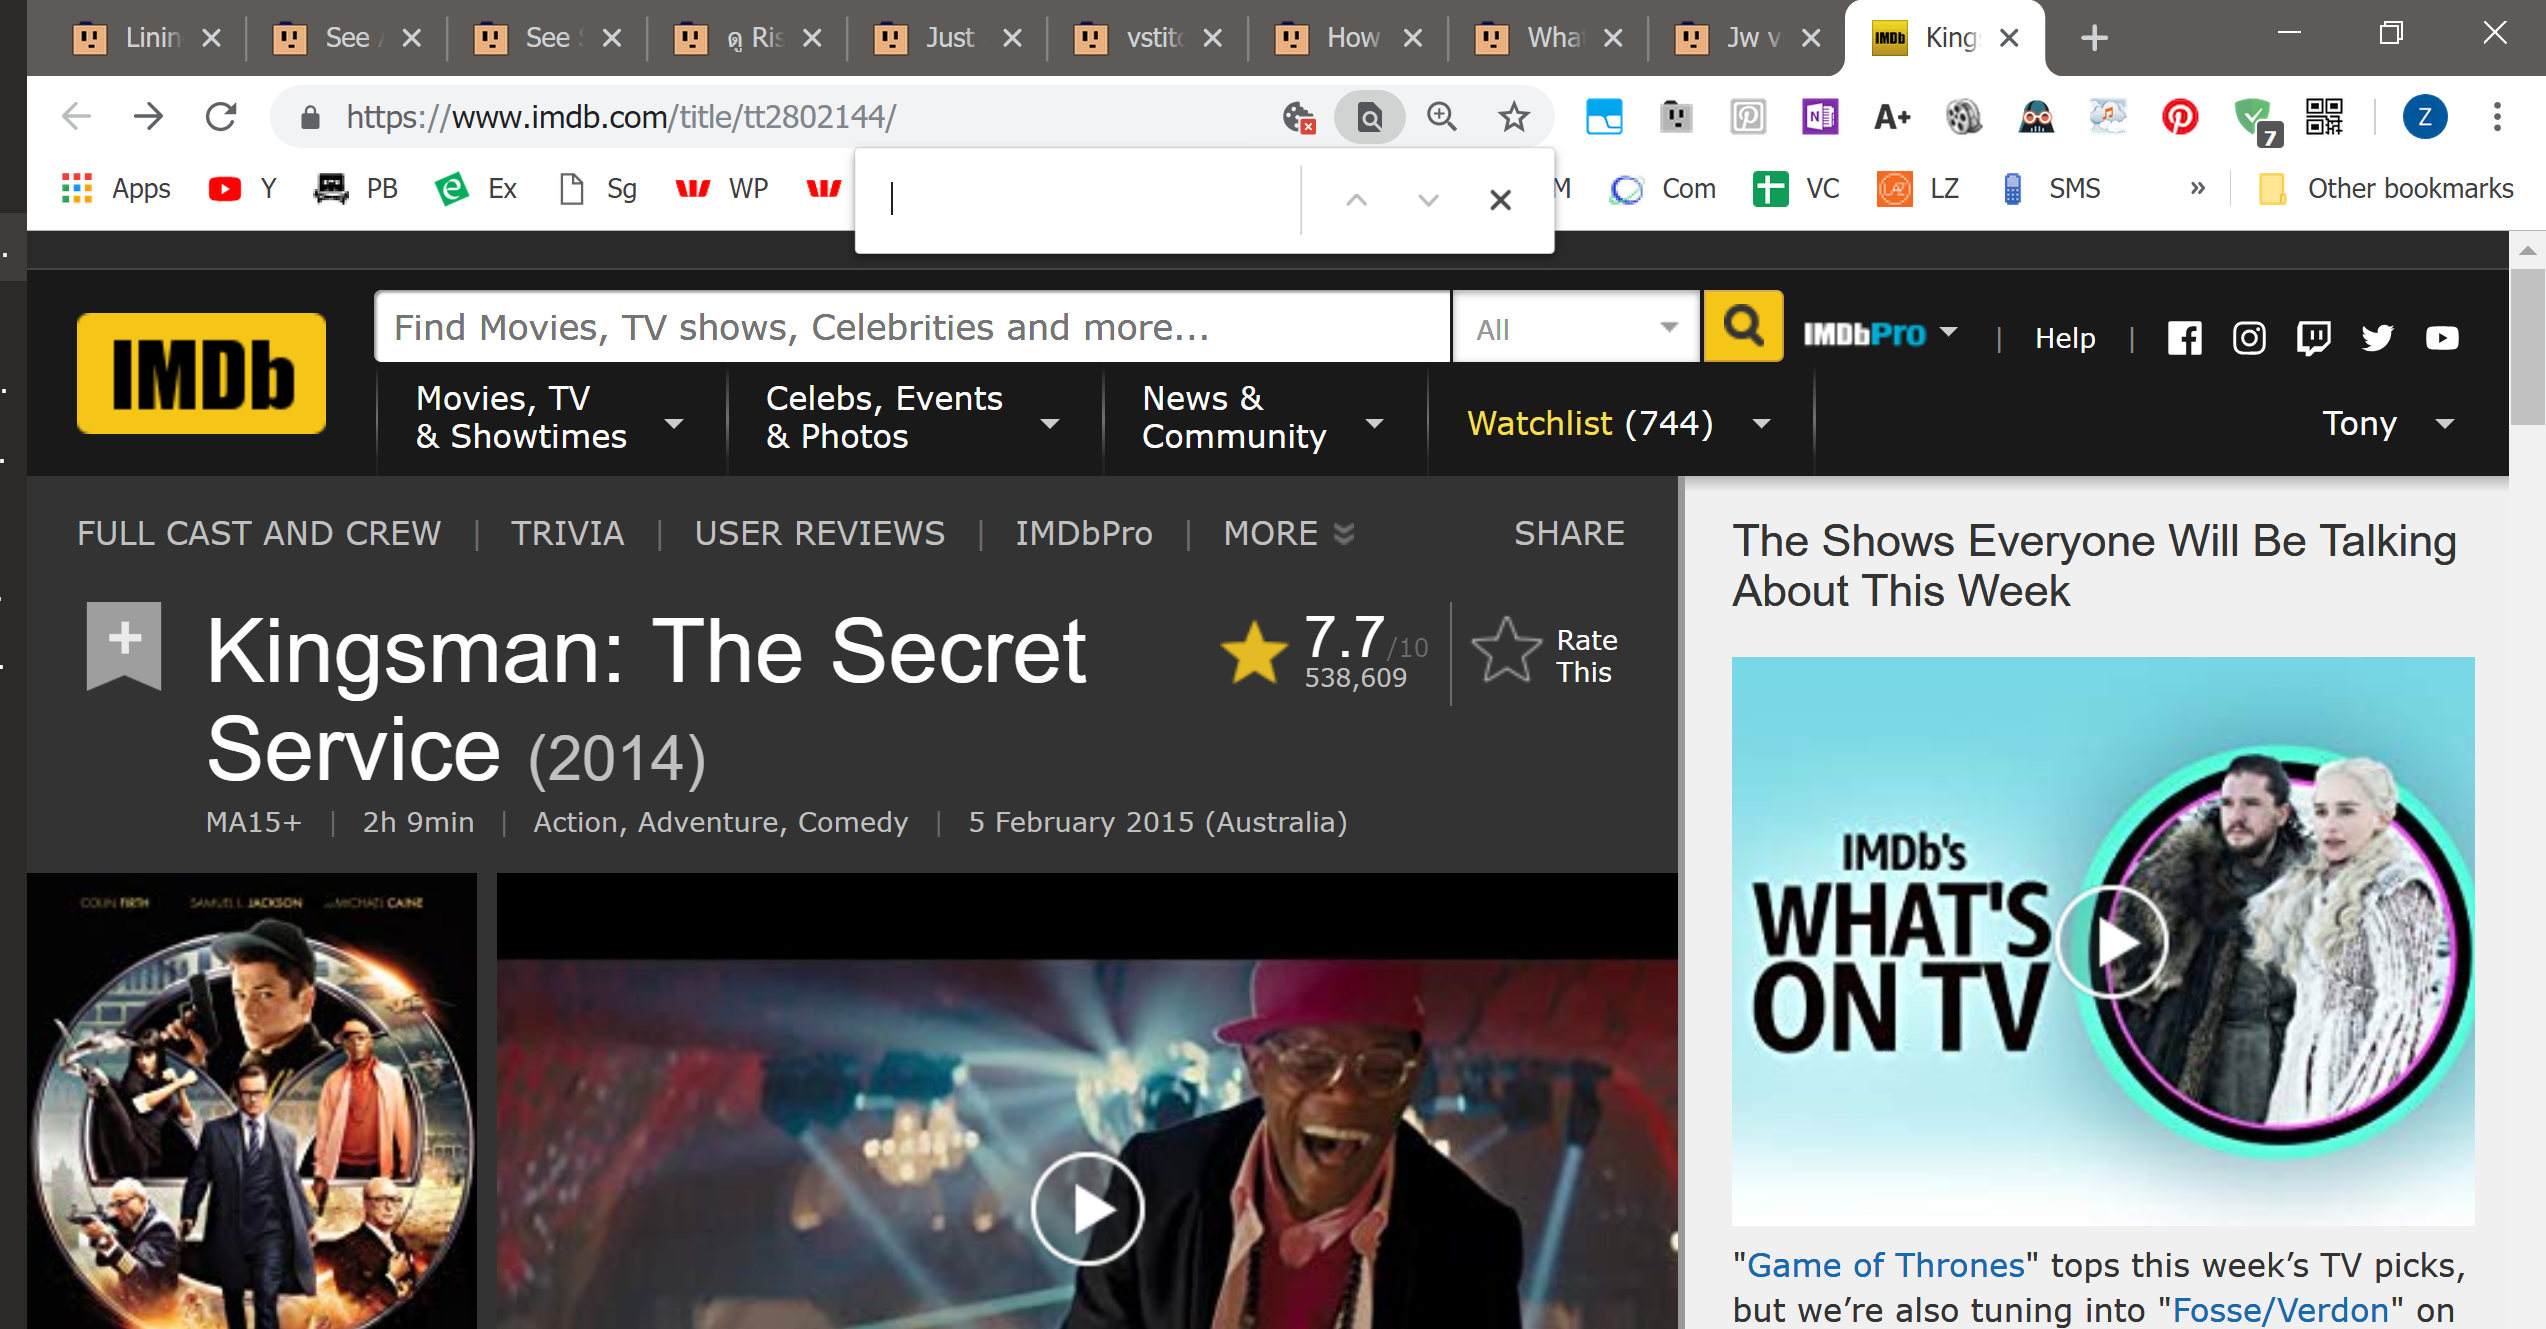Viewport: 2546px width, 1329px height.
Task: Open the OneNote Web Clipper extension
Action: click(1819, 116)
